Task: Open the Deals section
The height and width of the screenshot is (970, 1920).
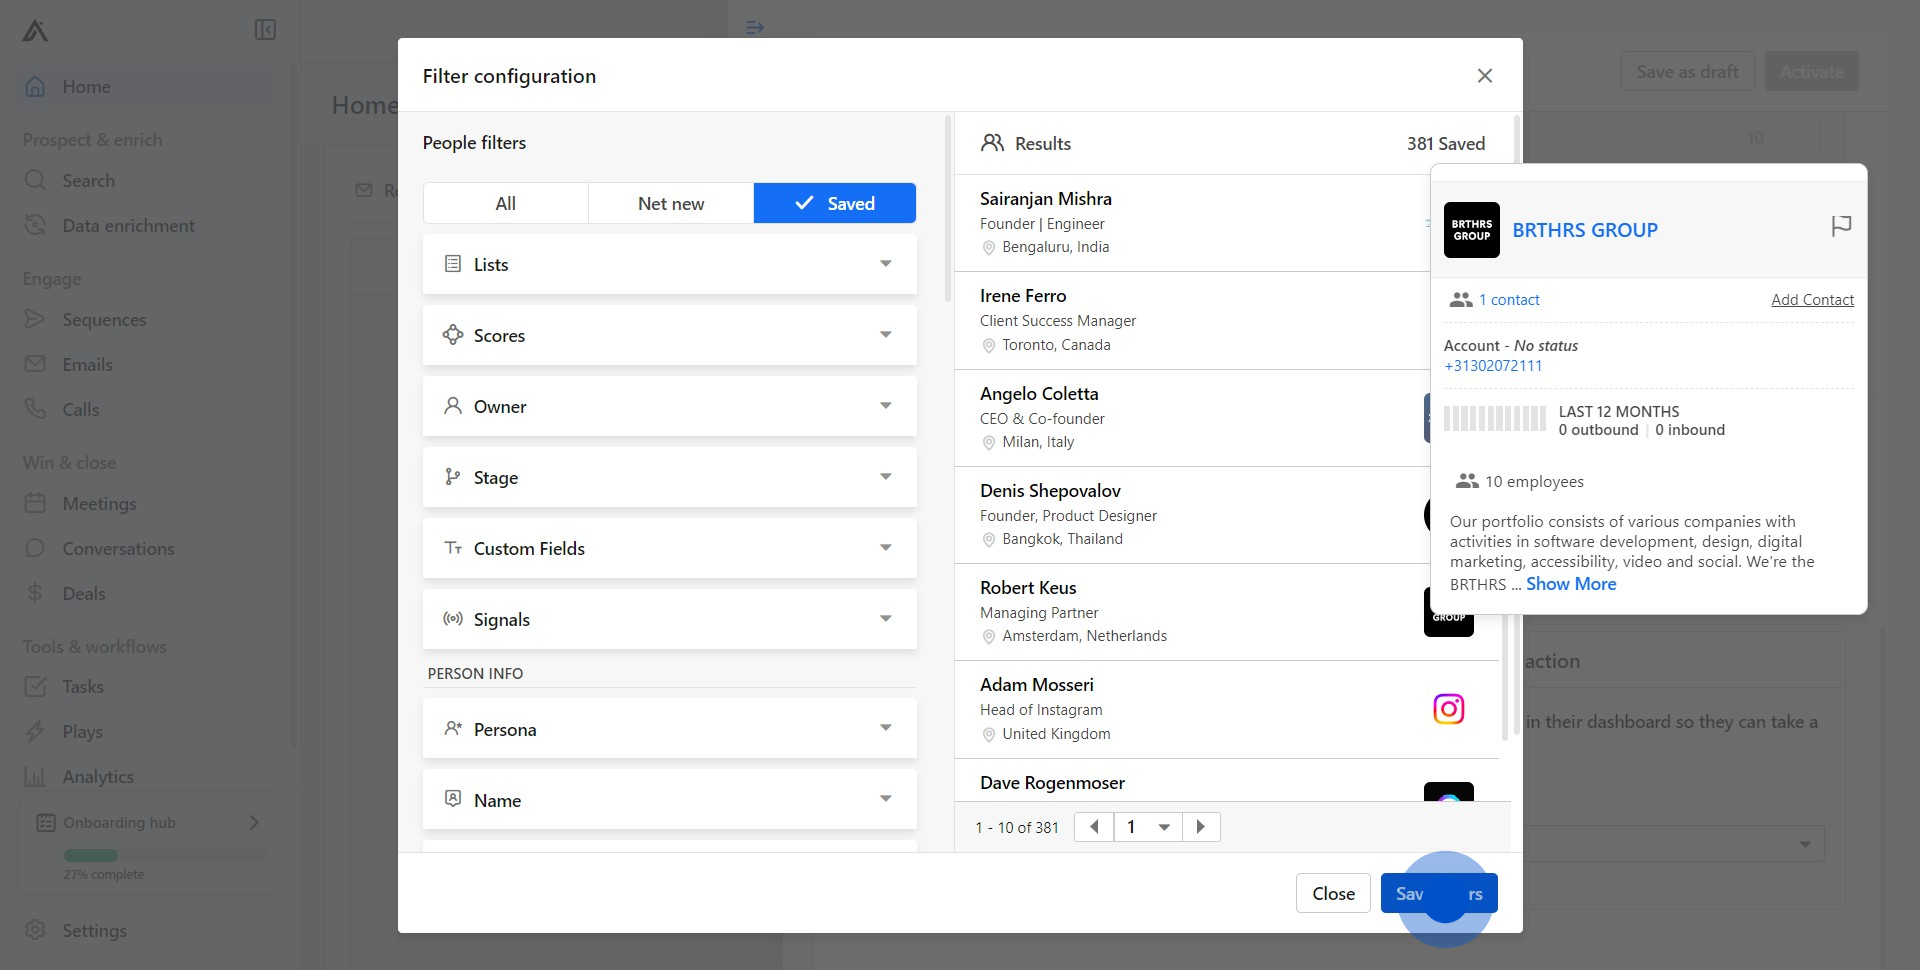Action: [84, 593]
